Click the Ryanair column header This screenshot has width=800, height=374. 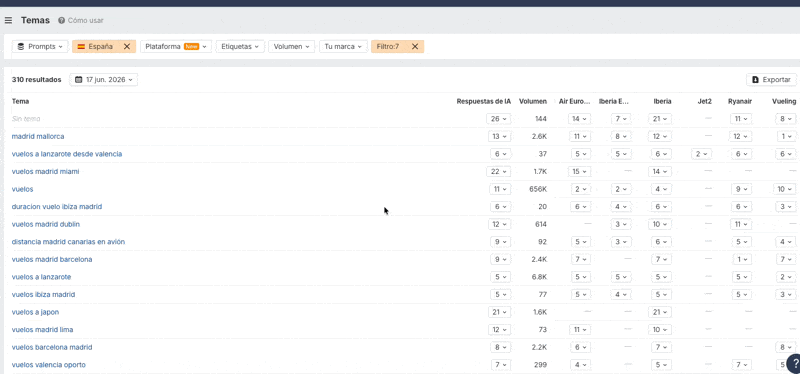[740, 102]
